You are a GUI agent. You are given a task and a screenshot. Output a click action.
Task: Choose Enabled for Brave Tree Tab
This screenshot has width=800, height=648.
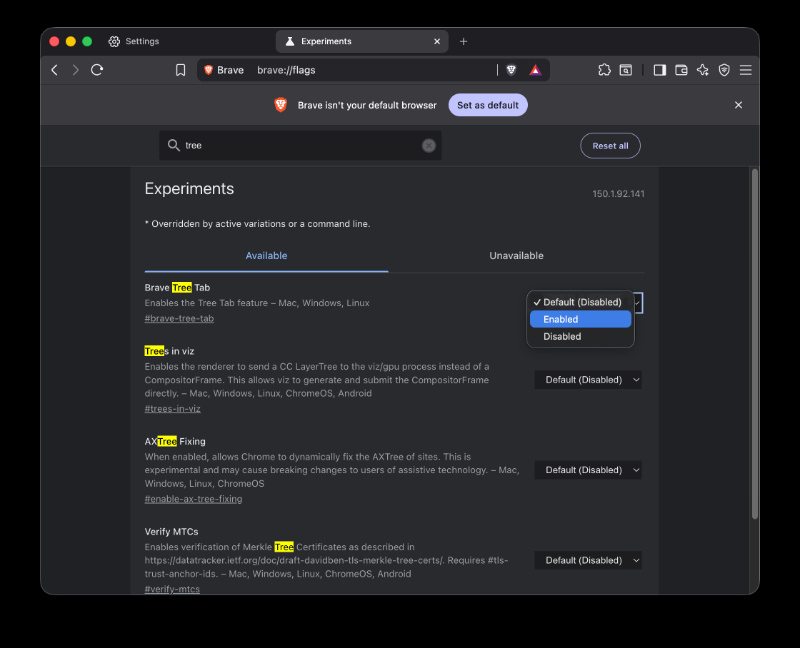tap(581, 319)
